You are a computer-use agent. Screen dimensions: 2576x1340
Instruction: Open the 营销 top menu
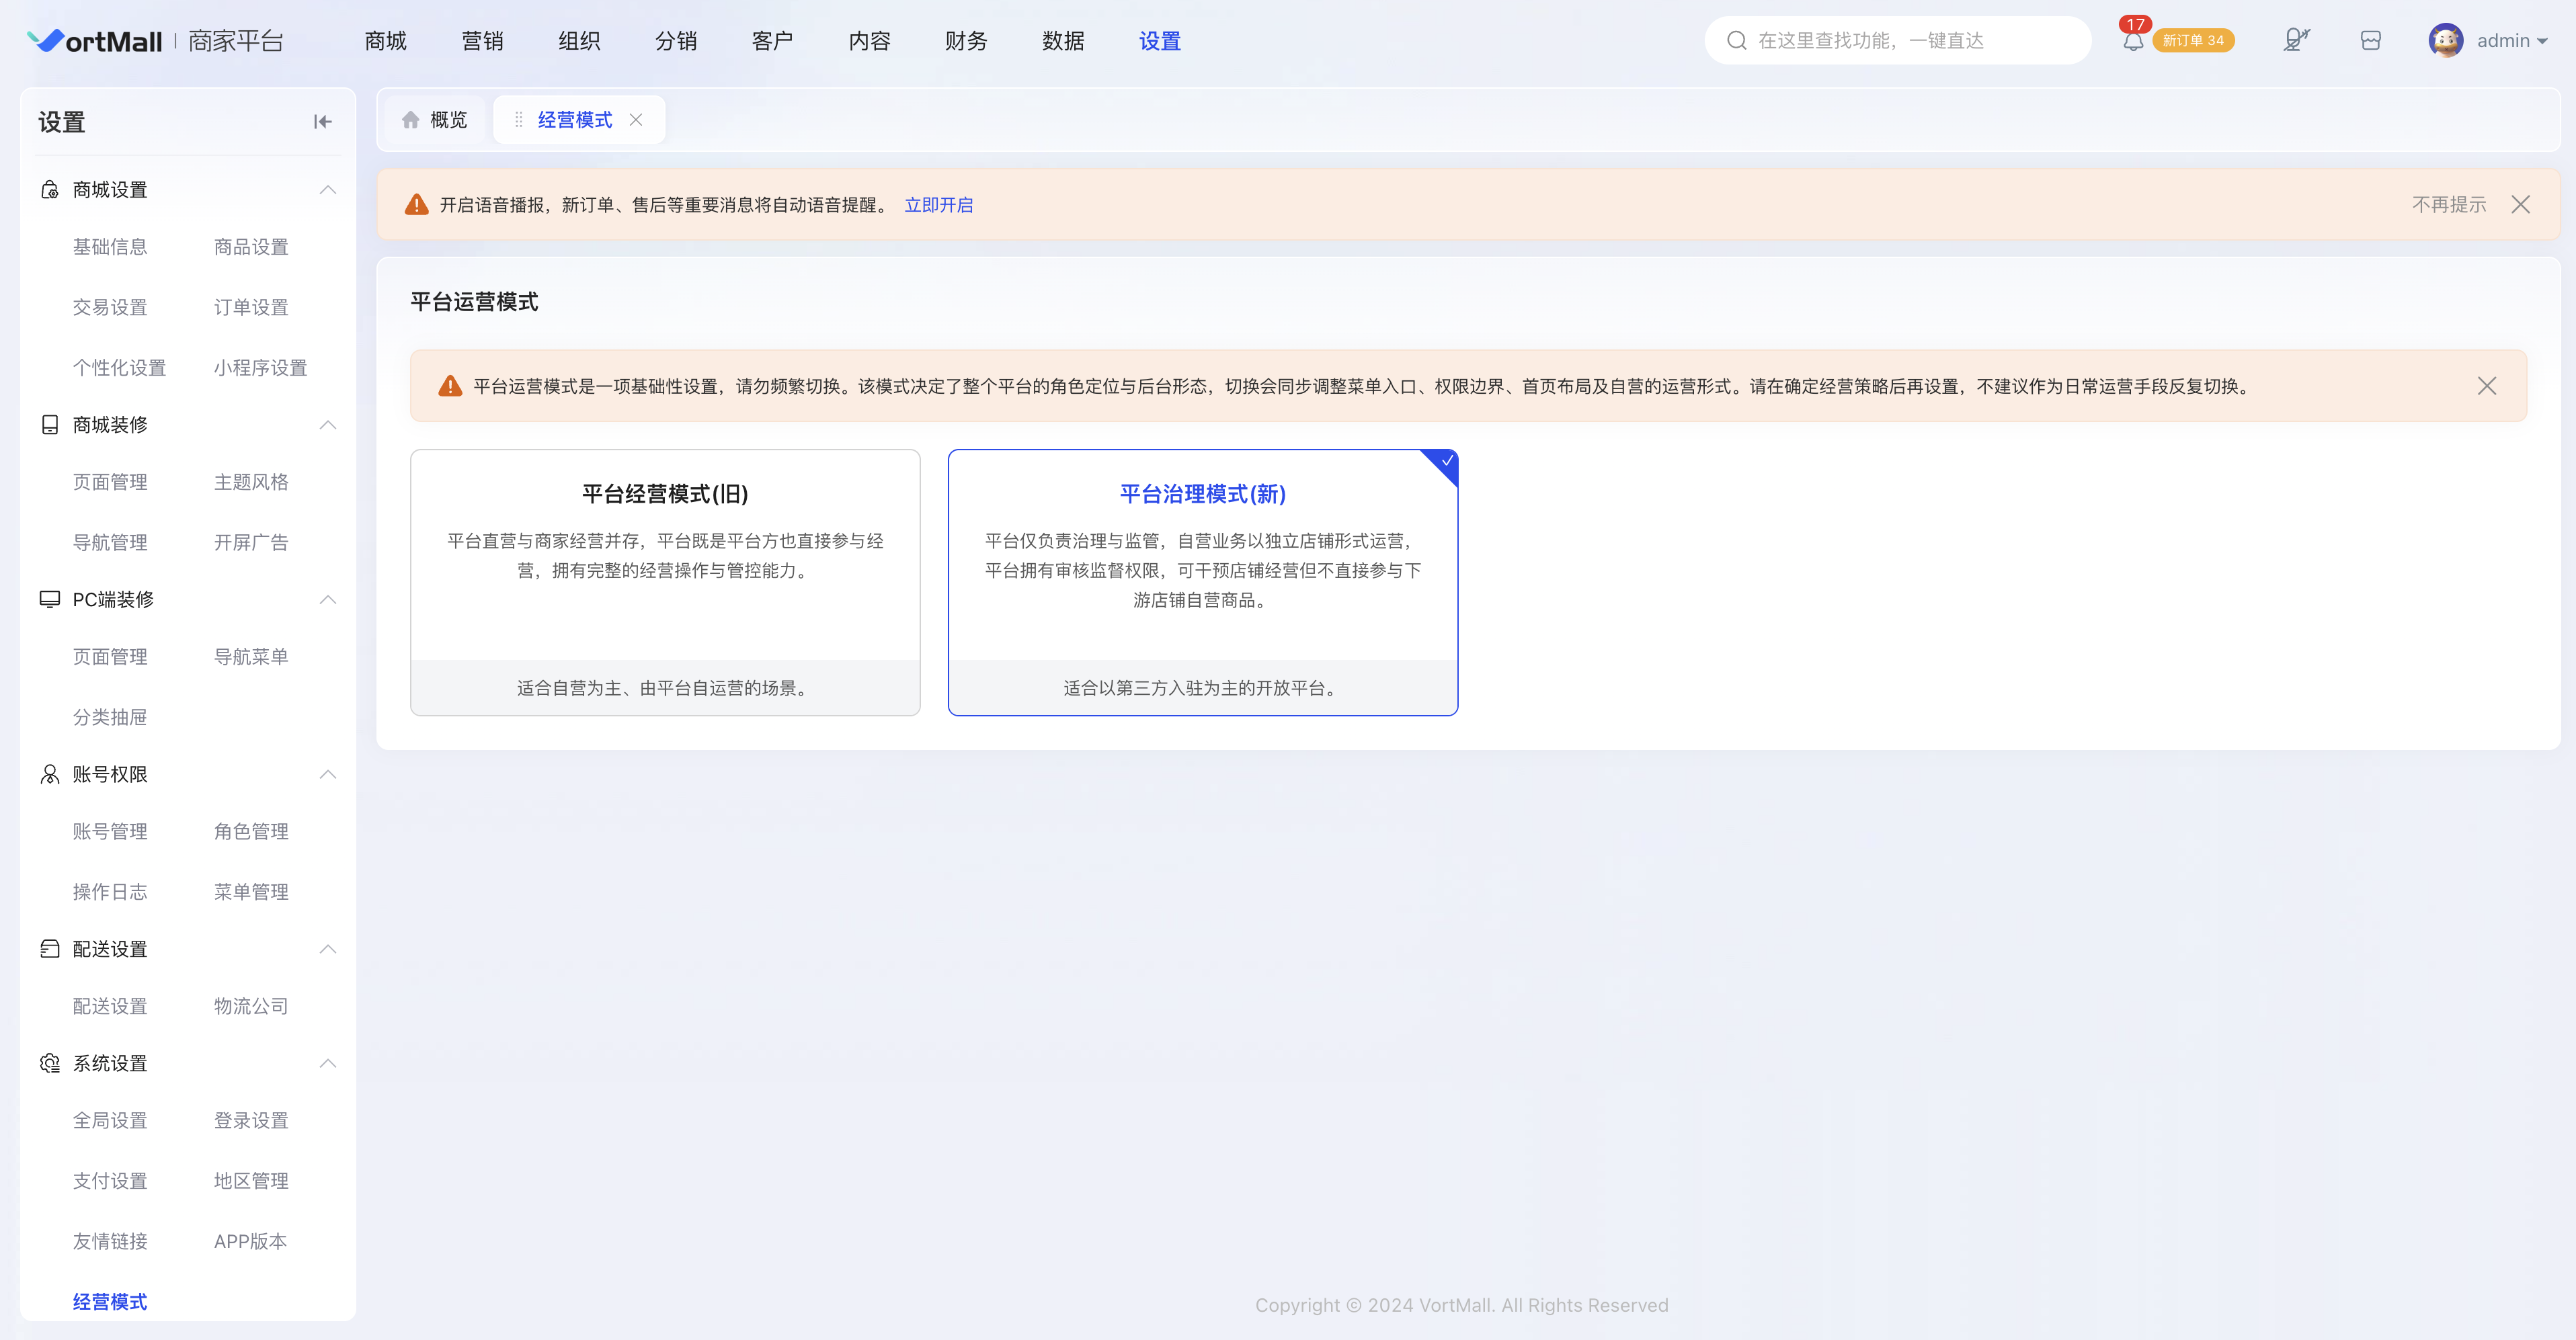tap(482, 41)
